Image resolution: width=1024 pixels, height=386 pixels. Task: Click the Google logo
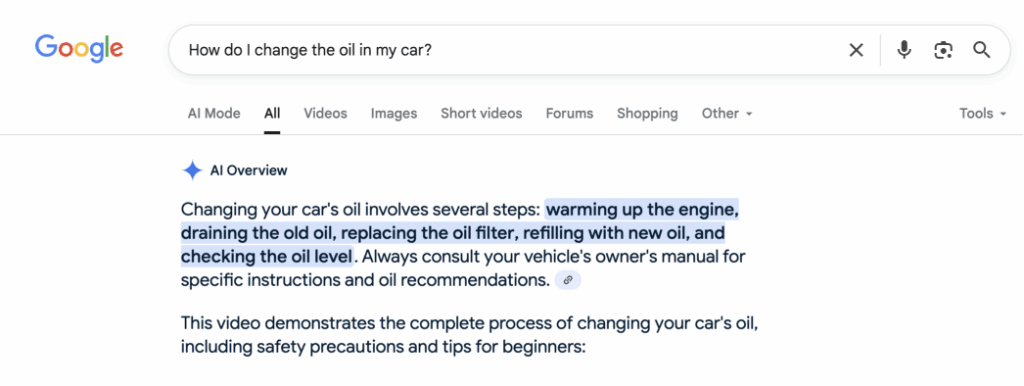coord(79,49)
